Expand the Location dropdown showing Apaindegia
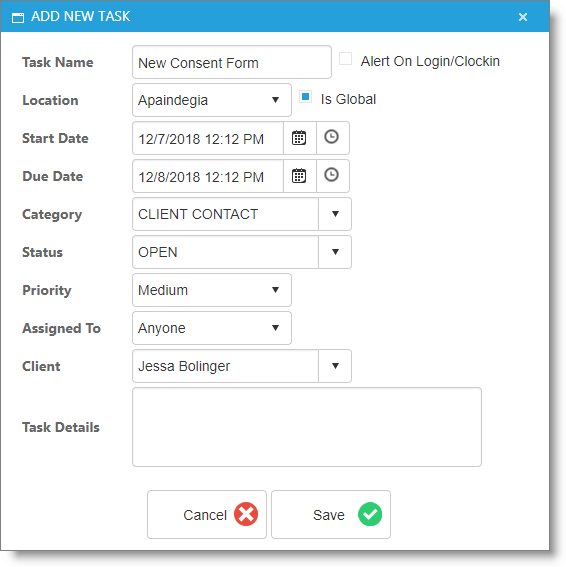Screen dimensions: 566x567 tap(212, 100)
